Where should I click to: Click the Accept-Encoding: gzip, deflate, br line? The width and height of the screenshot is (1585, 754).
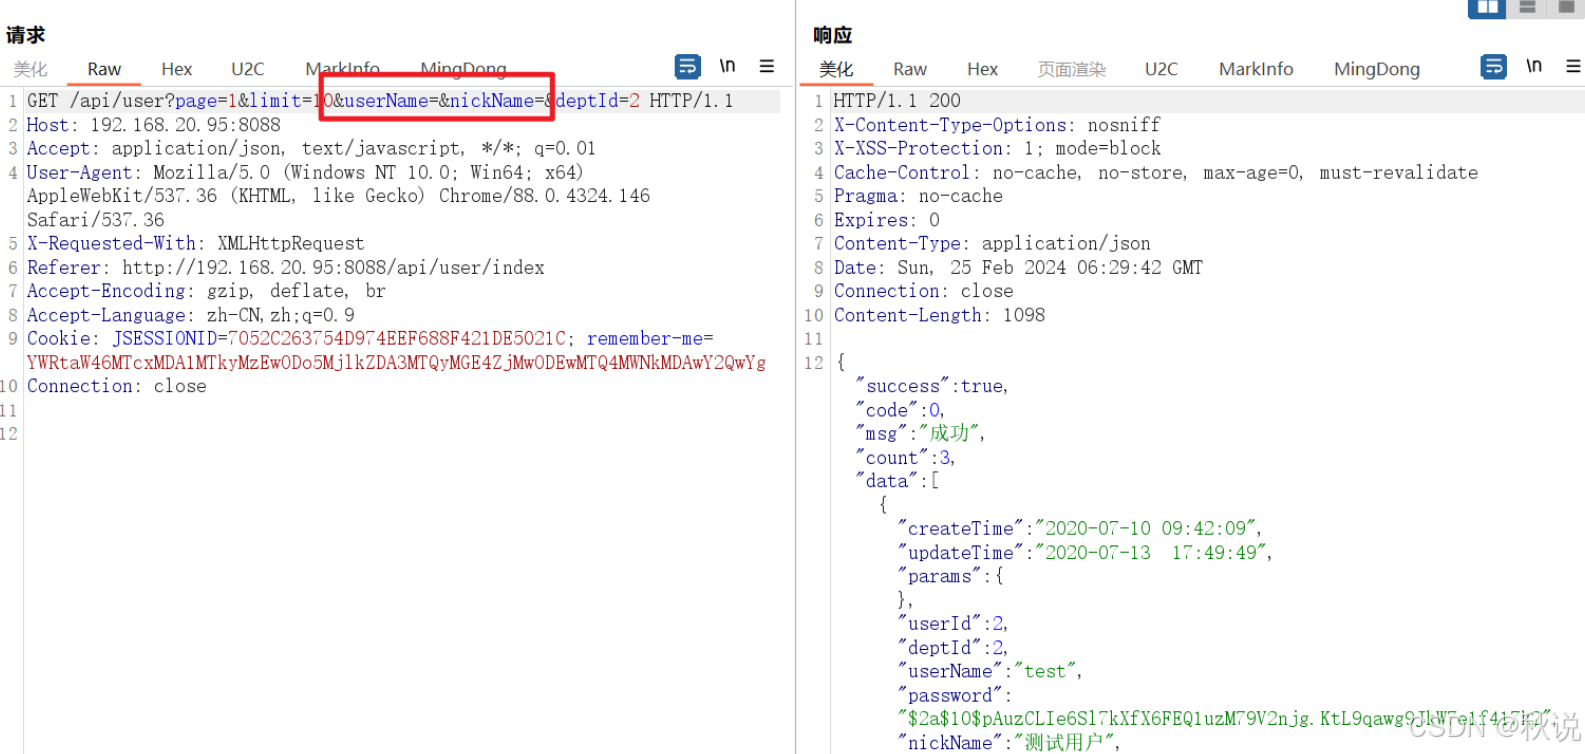coord(206,291)
